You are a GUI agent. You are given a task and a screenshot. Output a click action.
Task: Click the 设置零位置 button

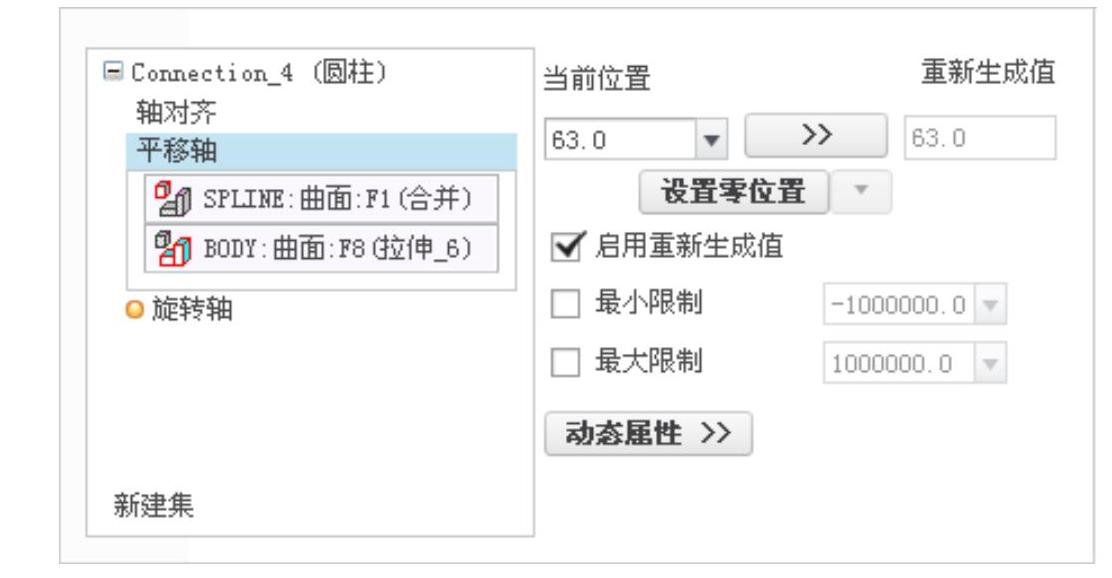click(733, 191)
